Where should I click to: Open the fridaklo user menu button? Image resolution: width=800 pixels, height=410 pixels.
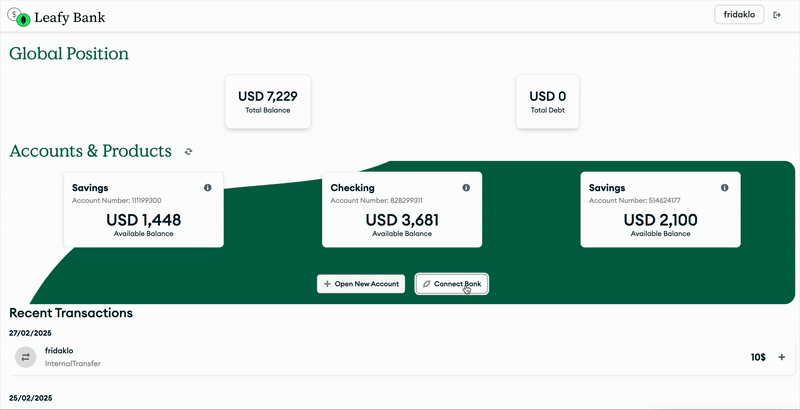(739, 15)
